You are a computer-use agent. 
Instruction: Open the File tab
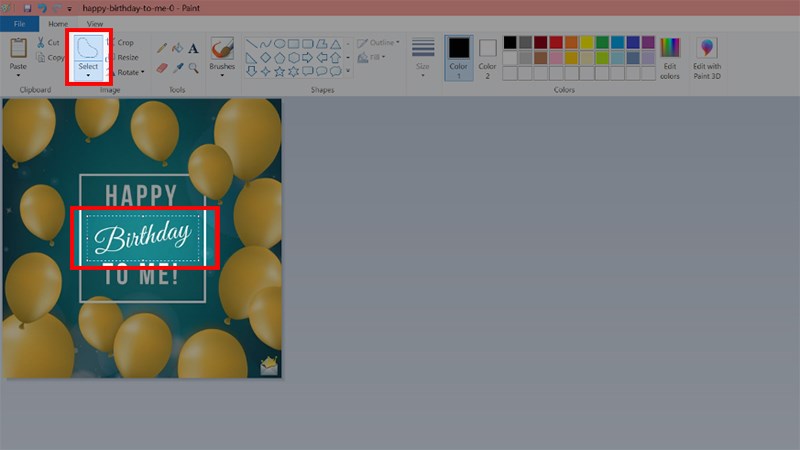pos(19,24)
